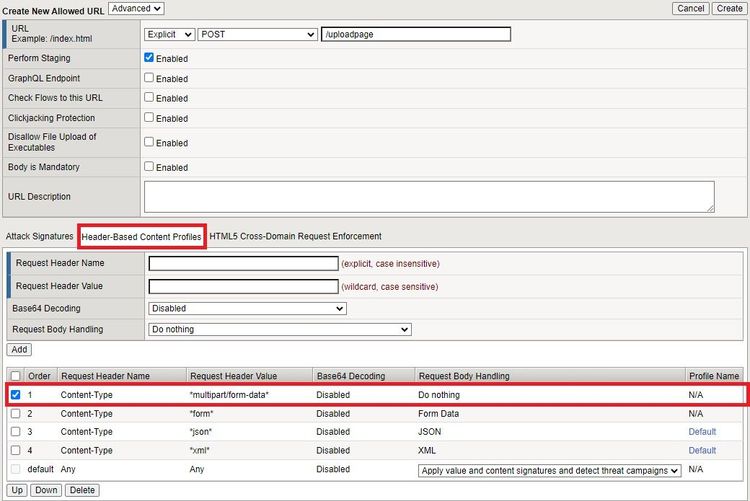
Task: Disable the Perform Staging checkbox
Action: pyautogui.click(x=149, y=58)
